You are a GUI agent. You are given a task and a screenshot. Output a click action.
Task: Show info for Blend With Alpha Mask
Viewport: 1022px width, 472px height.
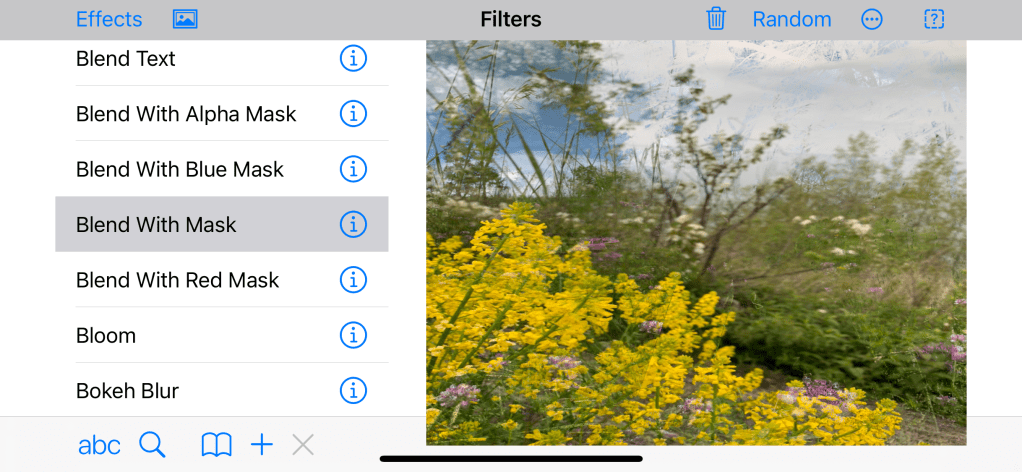coord(353,114)
